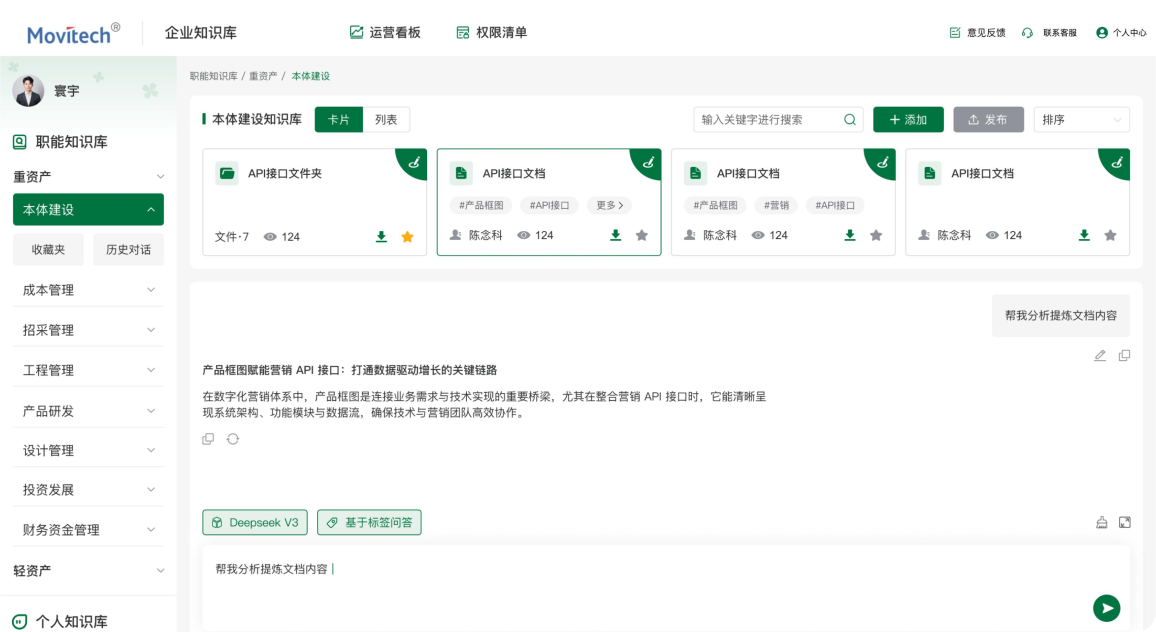Clear the conversation with broom icon
Image resolution: width=1156 pixels, height=632 pixels.
(x=1101, y=522)
